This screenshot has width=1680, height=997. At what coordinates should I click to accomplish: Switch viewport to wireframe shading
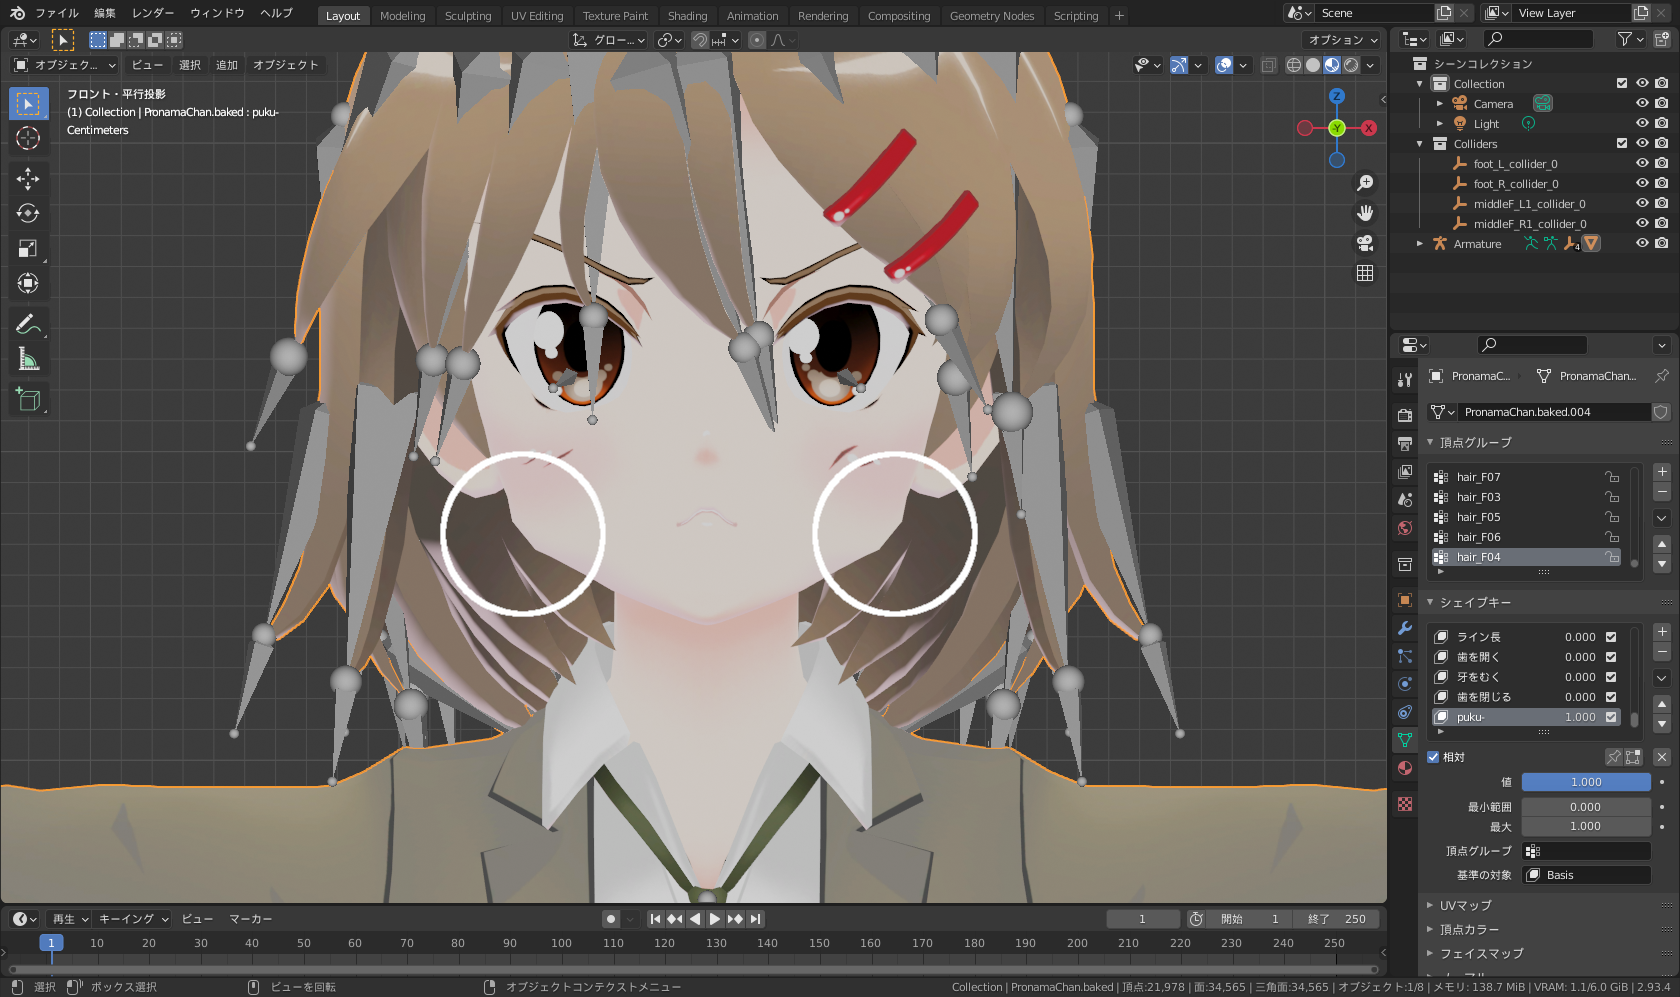[x=1294, y=65]
